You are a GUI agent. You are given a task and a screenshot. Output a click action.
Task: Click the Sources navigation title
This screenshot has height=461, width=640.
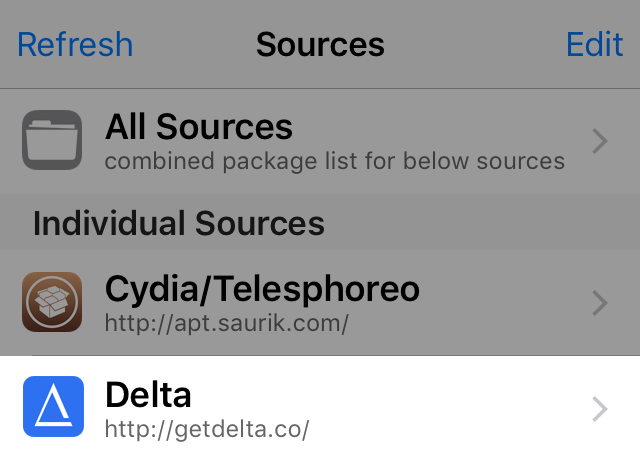click(x=320, y=45)
